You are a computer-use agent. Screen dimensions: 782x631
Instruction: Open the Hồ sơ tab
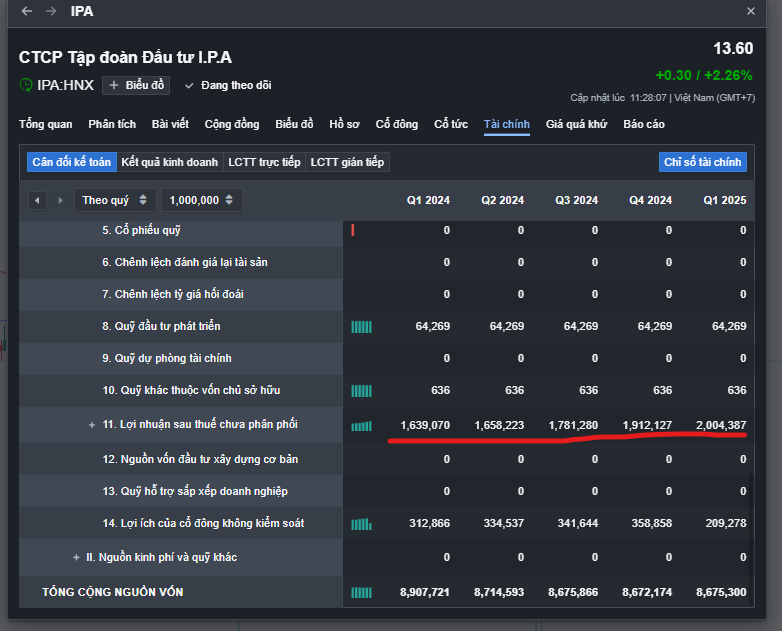tap(344, 124)
